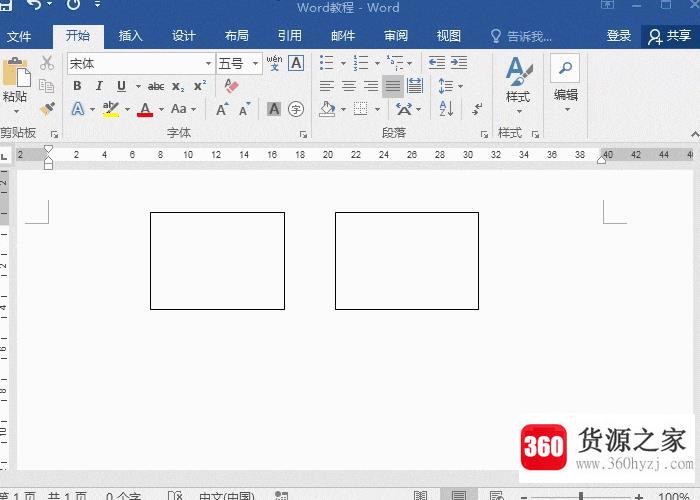Click the phonetic guide wén icon
Viewport: 700px width, 500px height.
point(274,63)
